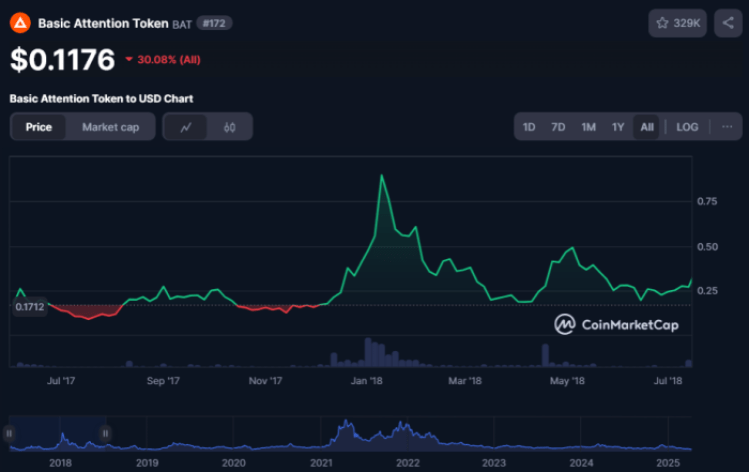Image resolution: width=749 pixels, height=472 pixels.
Task: Select the All time range
Action: pos(647,127)
